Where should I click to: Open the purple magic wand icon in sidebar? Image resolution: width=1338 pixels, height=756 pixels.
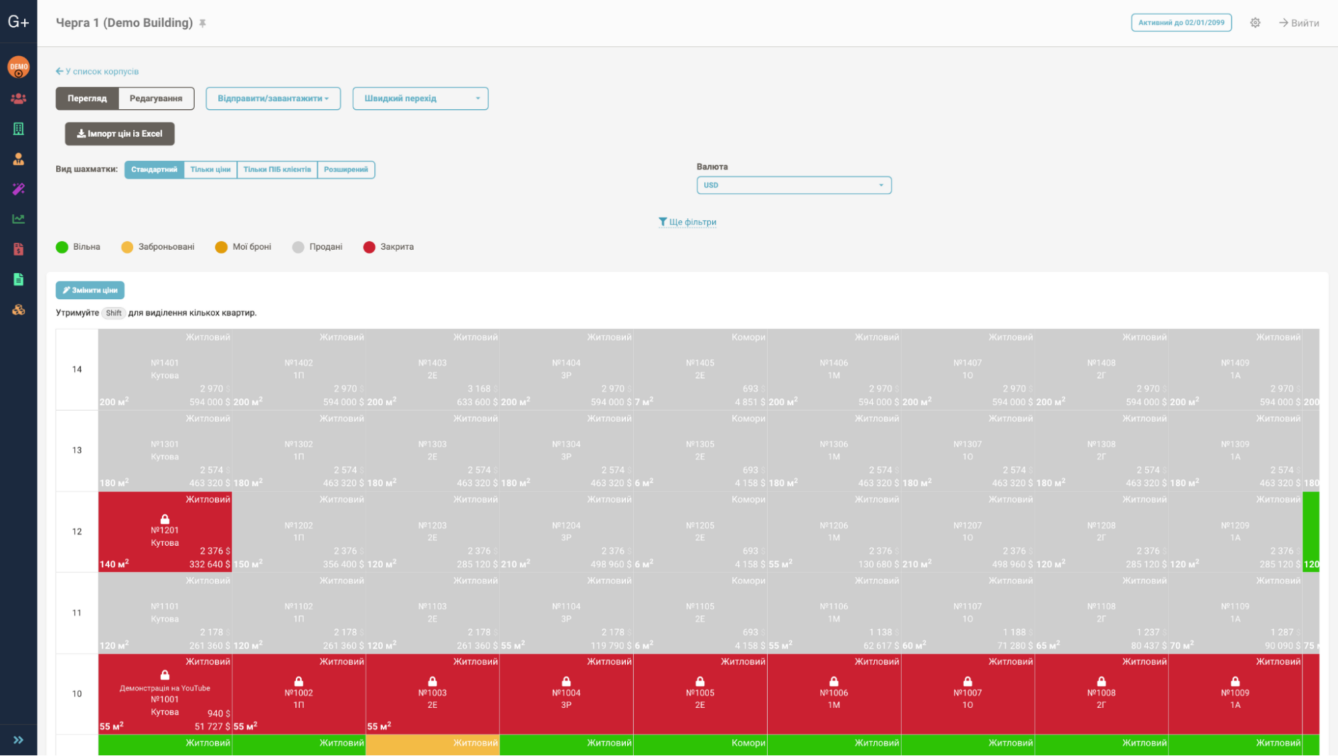tap(18, 189)
